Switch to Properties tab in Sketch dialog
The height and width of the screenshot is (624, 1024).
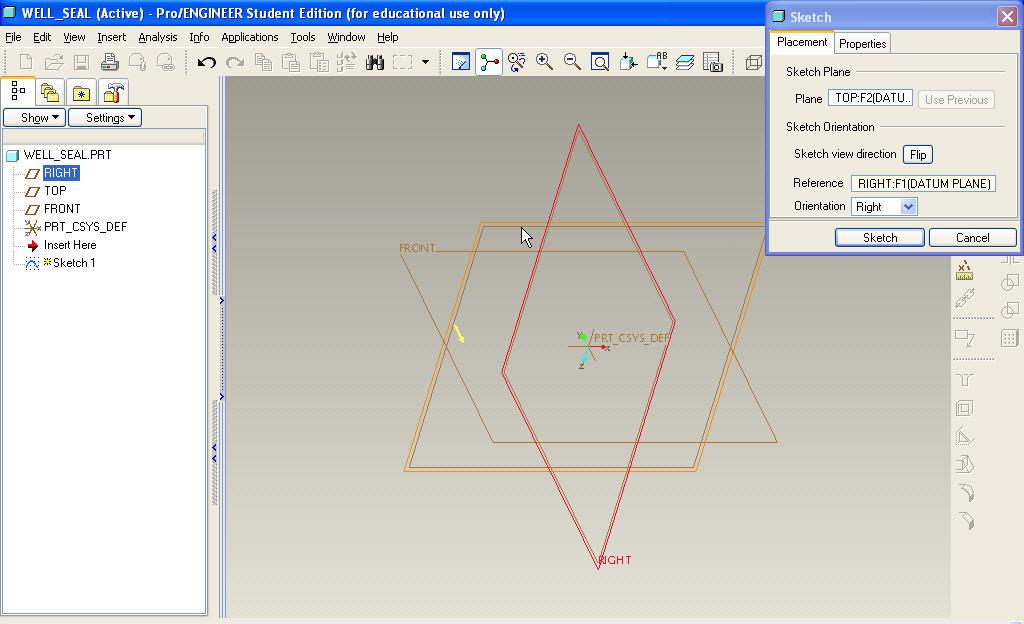862,43
